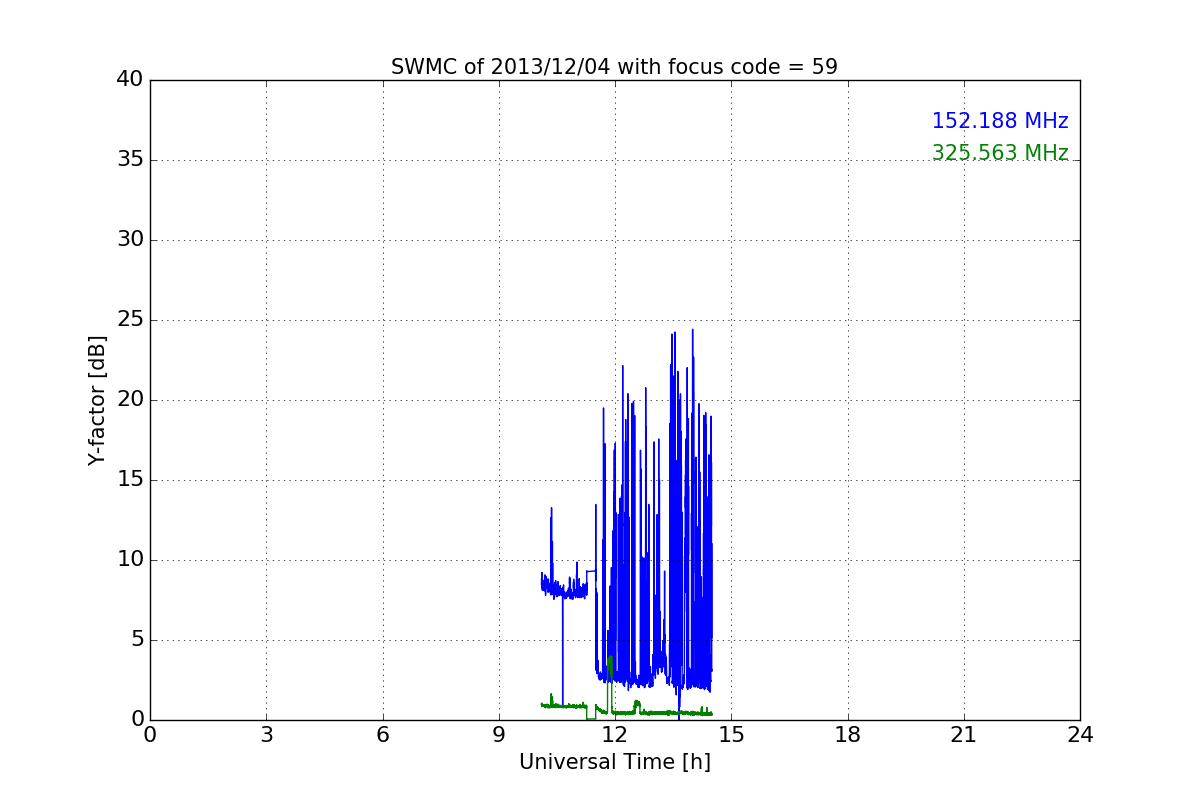This screenshot has width=1200, height=800.
Task: Click the x-axis tick label '24'
Action: pyautogui.click(x=1080, y=735)
